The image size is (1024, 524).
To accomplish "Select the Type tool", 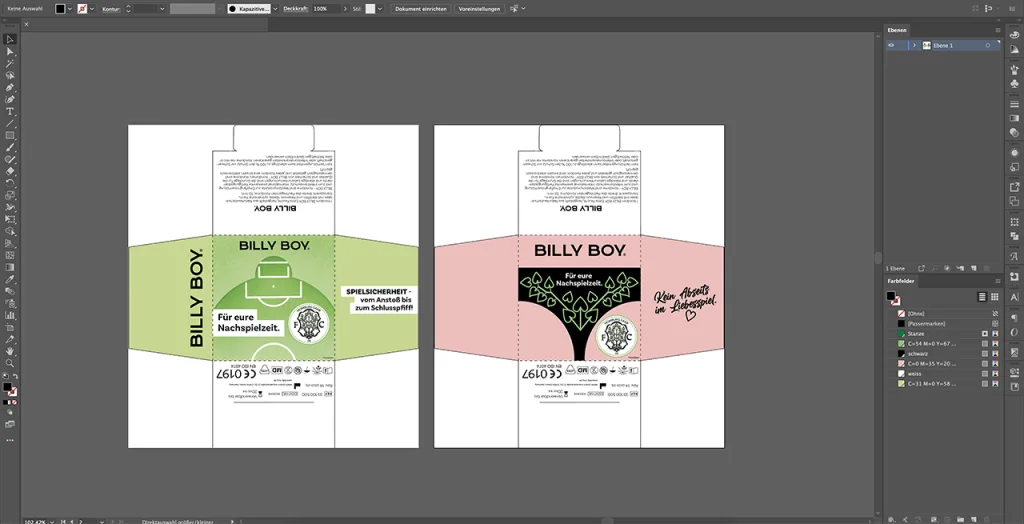I will pos(10,112).
